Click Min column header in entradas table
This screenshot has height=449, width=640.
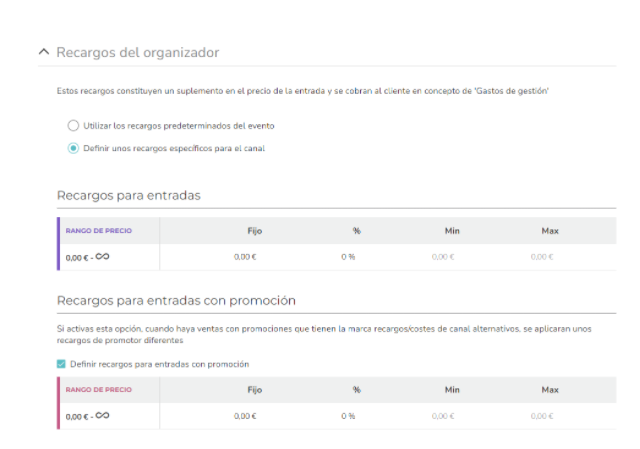452,231
